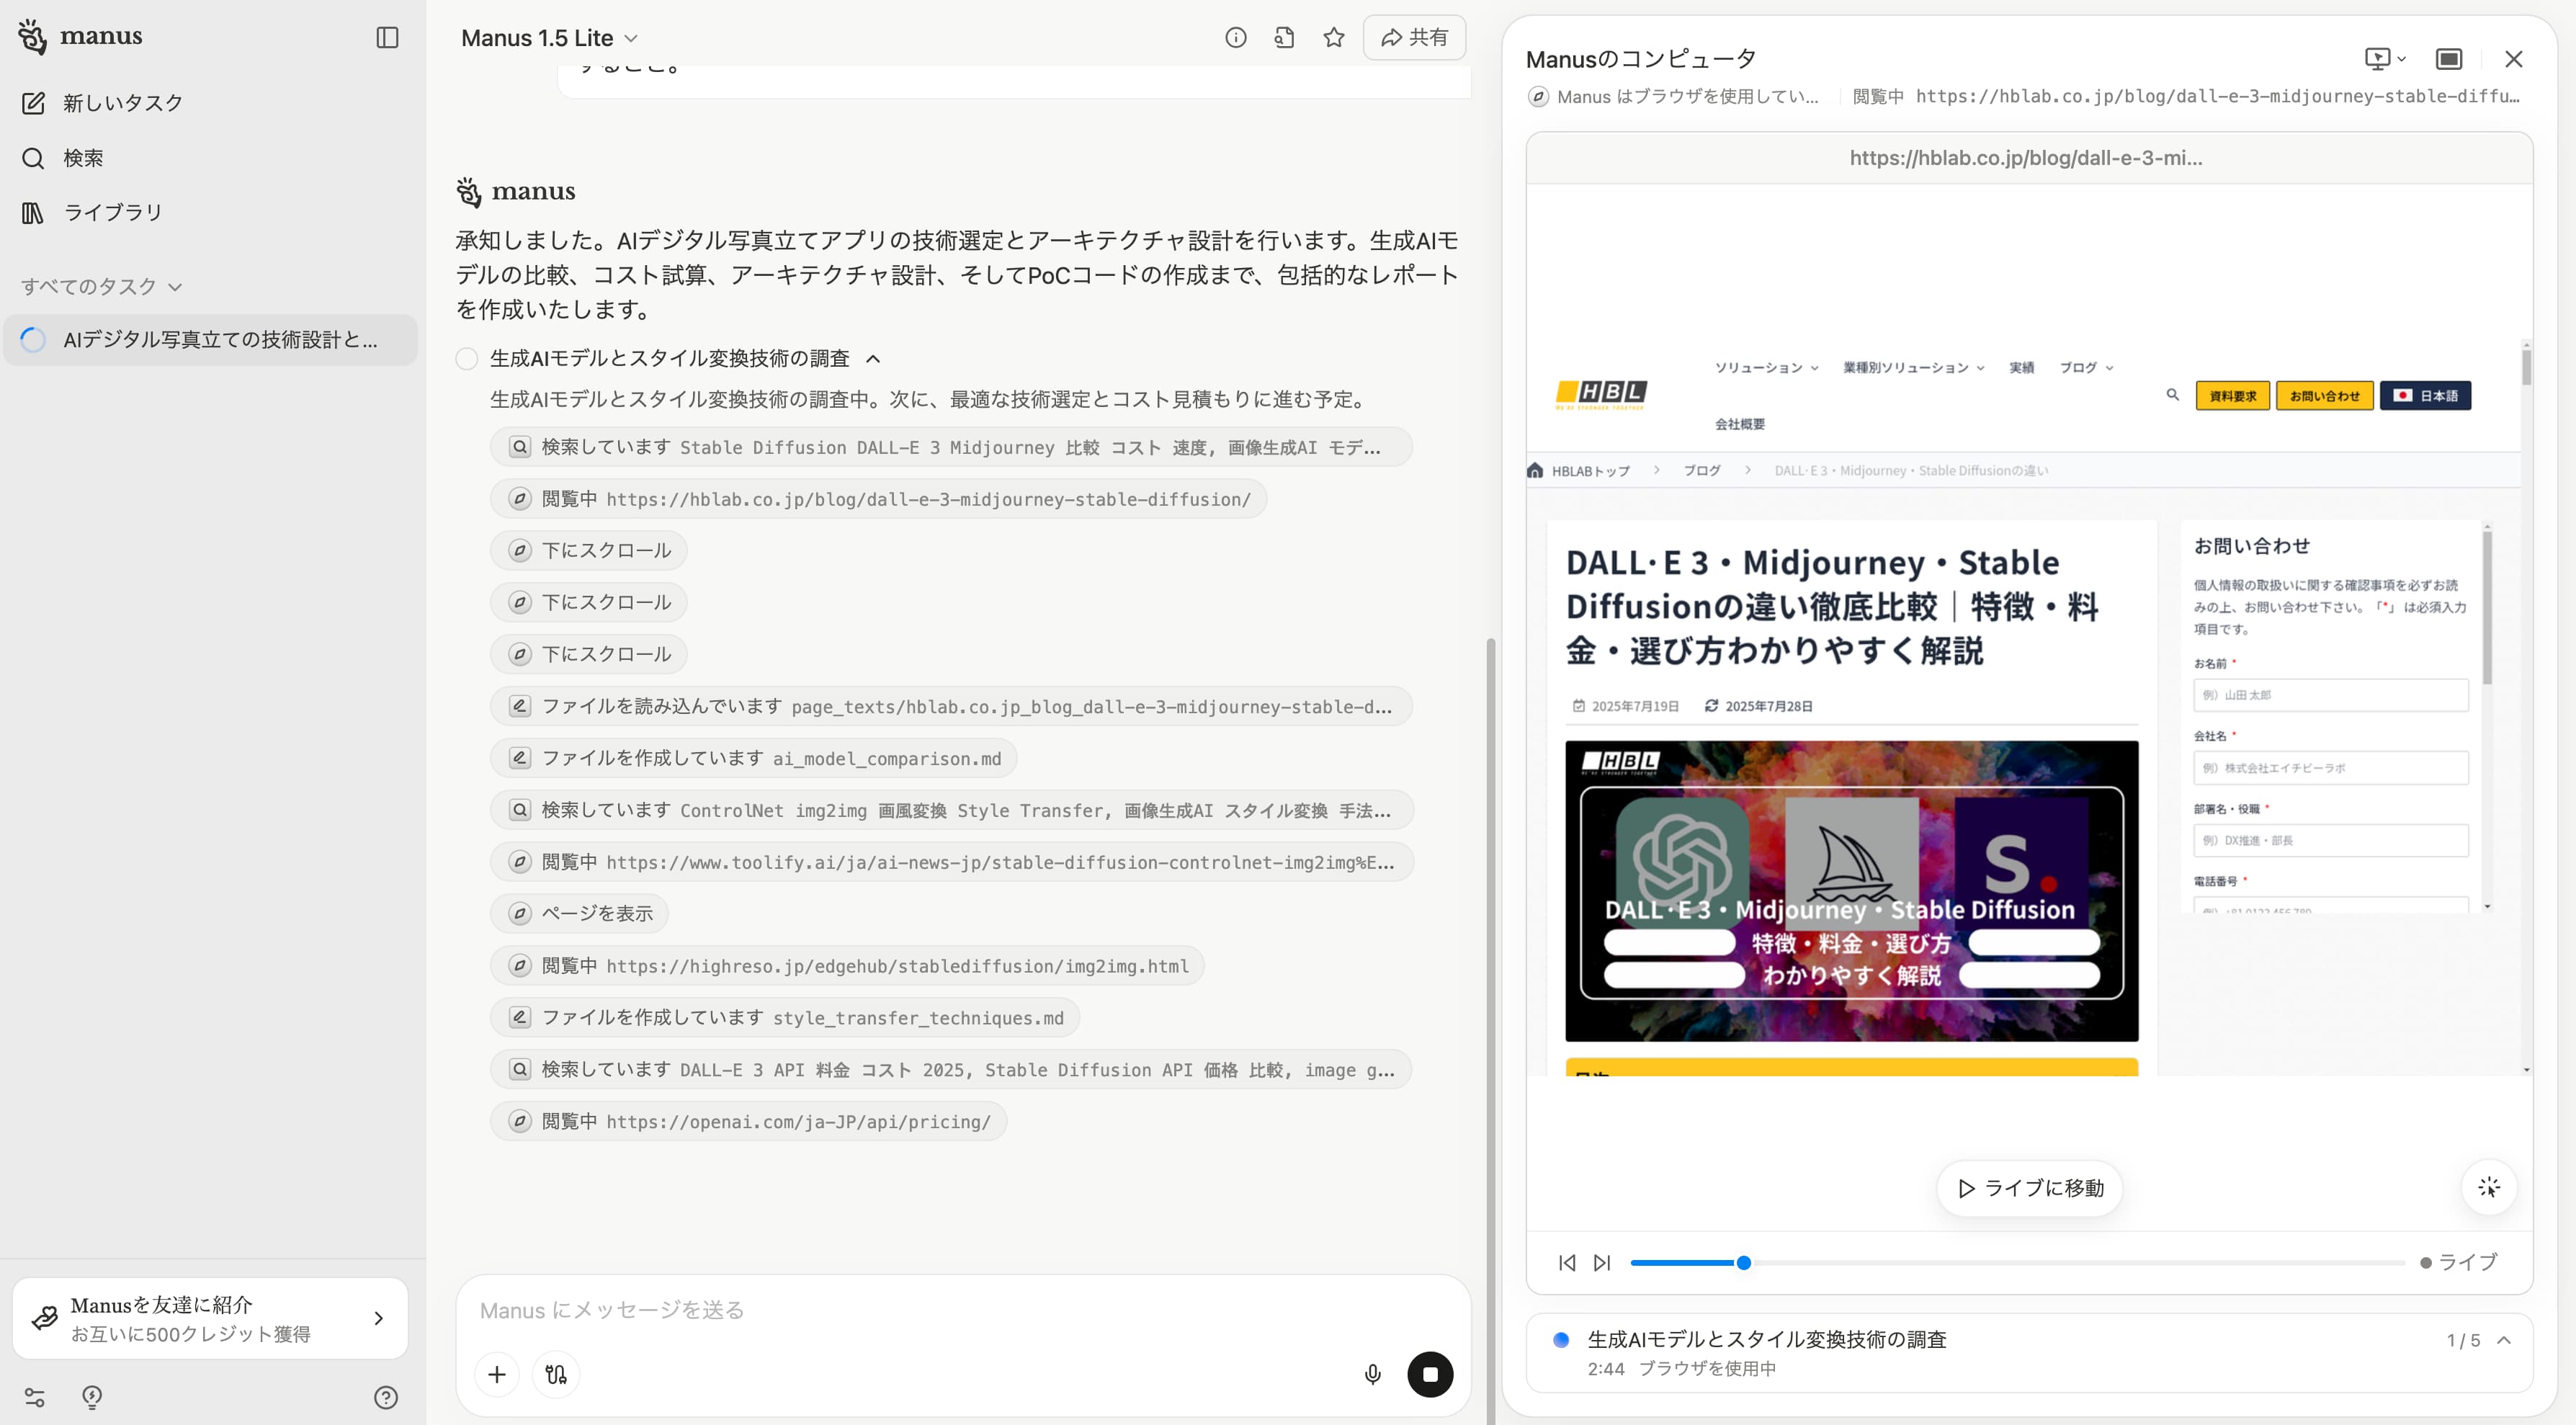Screen dimensions: 2576x1425
Task: Click the playback progress slider
Action: (1743, 1263)
